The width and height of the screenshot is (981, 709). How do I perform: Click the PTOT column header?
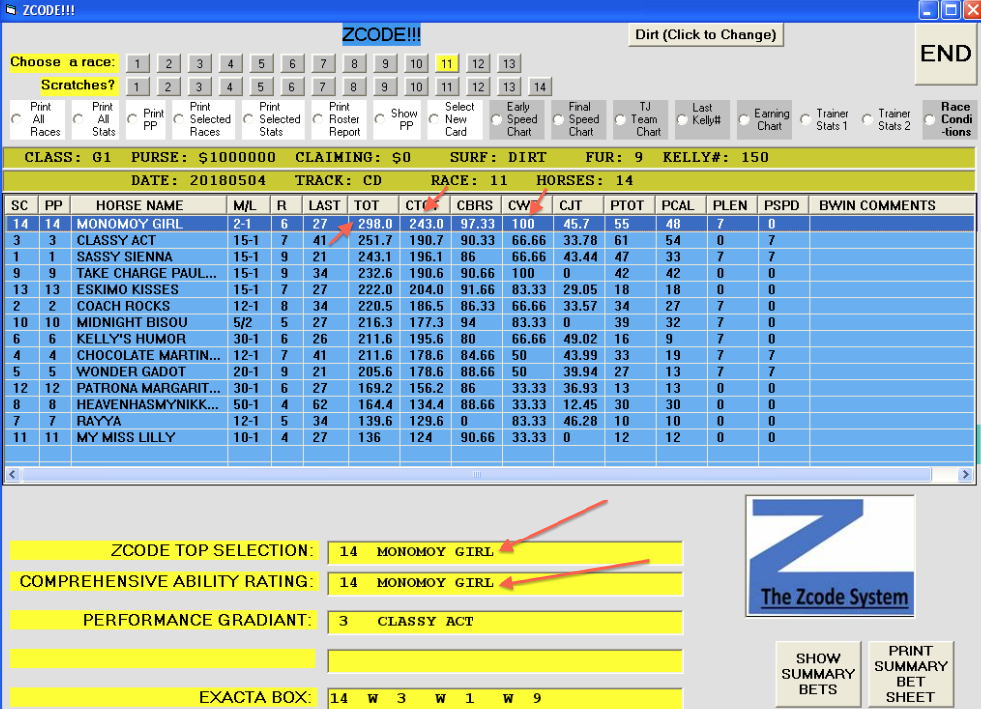[630, 205]
